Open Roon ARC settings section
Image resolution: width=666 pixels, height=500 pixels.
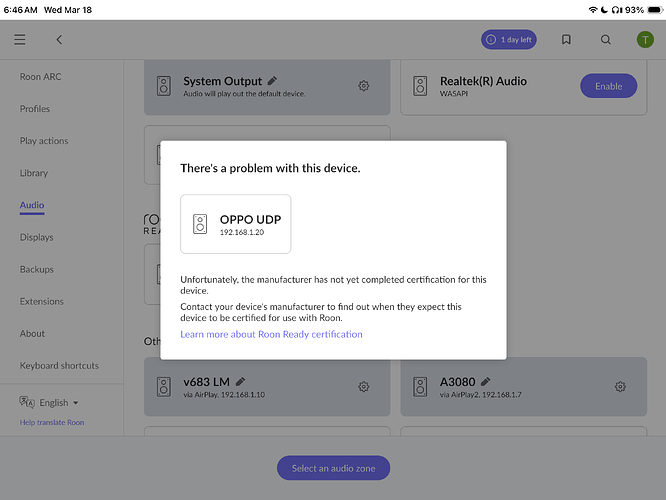(40, 77)
